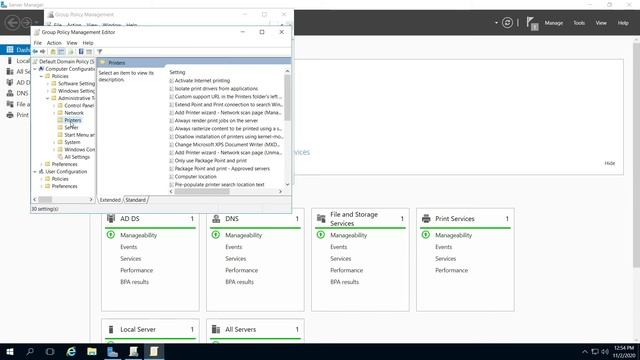Click the Back arrow in the editor toolbar

(x=35, y=52)
